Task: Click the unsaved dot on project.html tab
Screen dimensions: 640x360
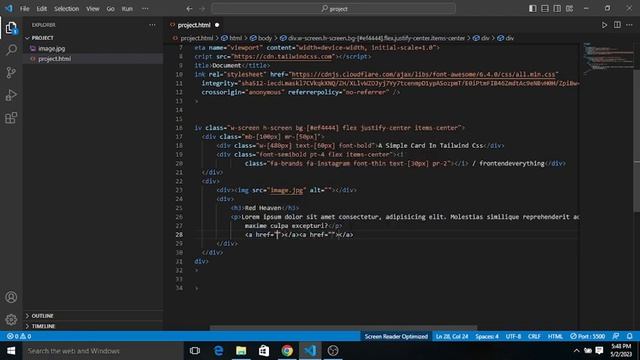Action: (217, 25)
